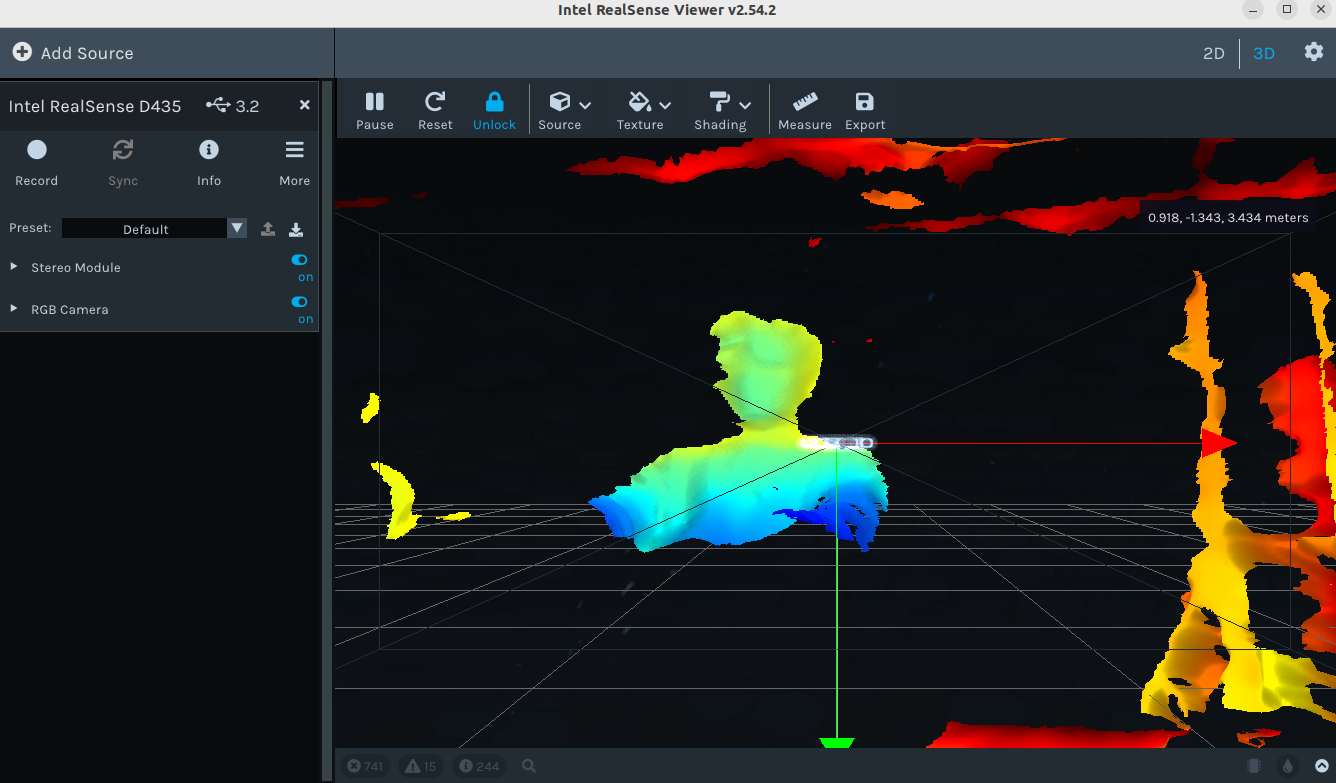
Task: Start recording with the Record button
Action: click(x=37, y=163)
